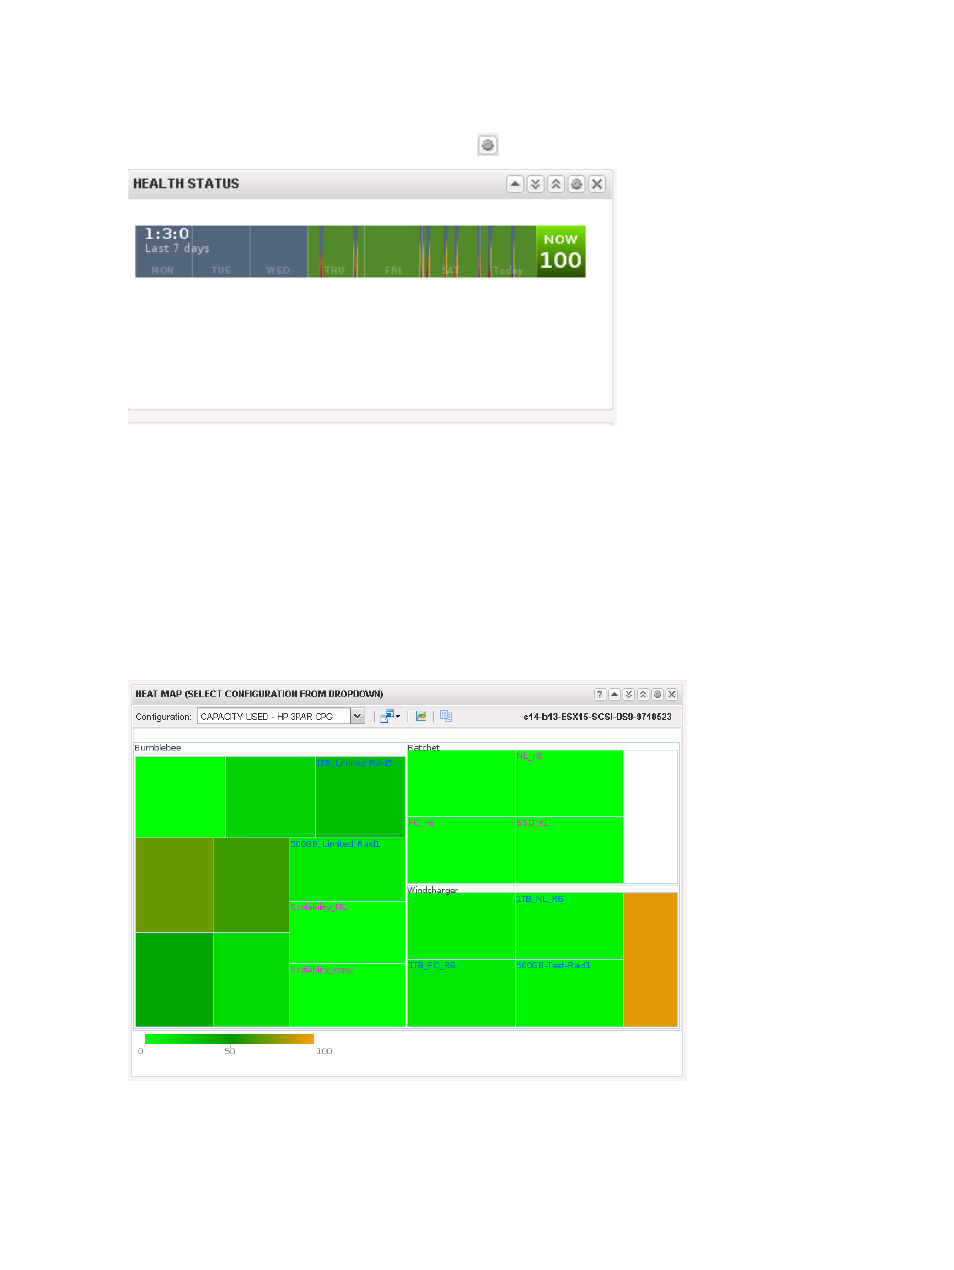954x1270 pixels.
Task: Select 500GB_Limited_Raid1 heat map tile
Action: click(347, 869)
